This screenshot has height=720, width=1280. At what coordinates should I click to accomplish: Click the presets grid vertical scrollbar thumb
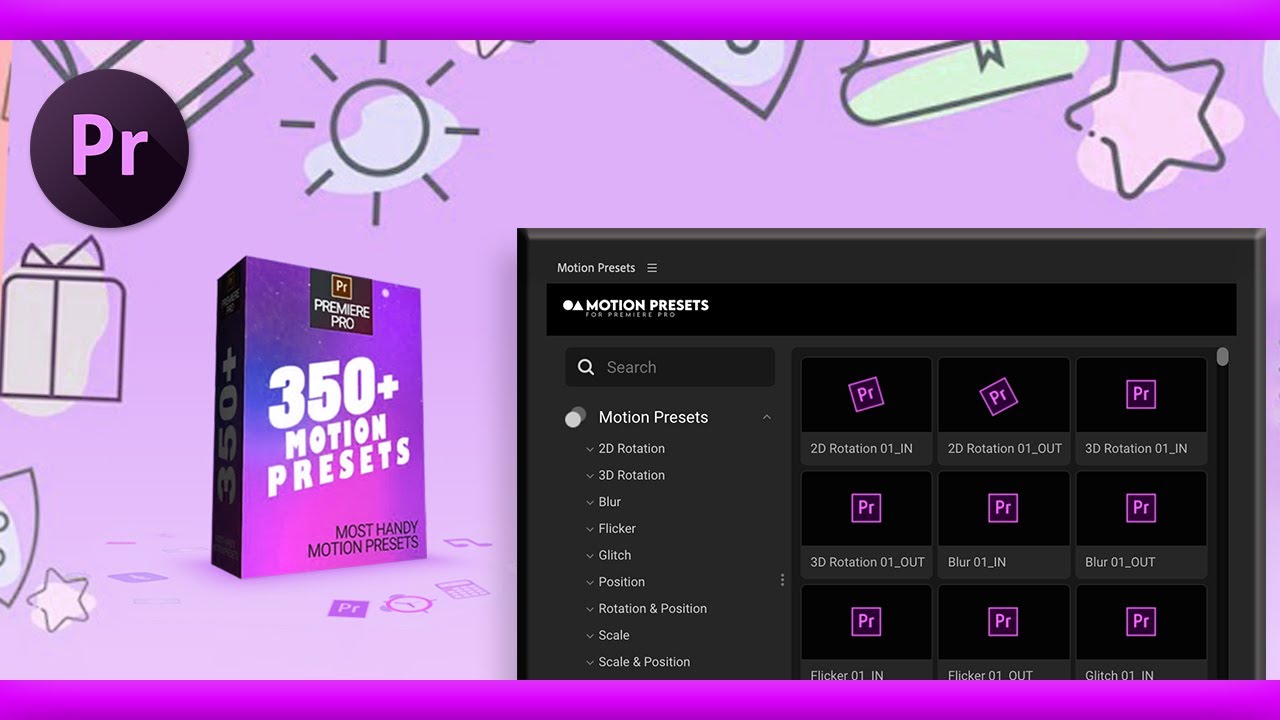click(1222, 357)
